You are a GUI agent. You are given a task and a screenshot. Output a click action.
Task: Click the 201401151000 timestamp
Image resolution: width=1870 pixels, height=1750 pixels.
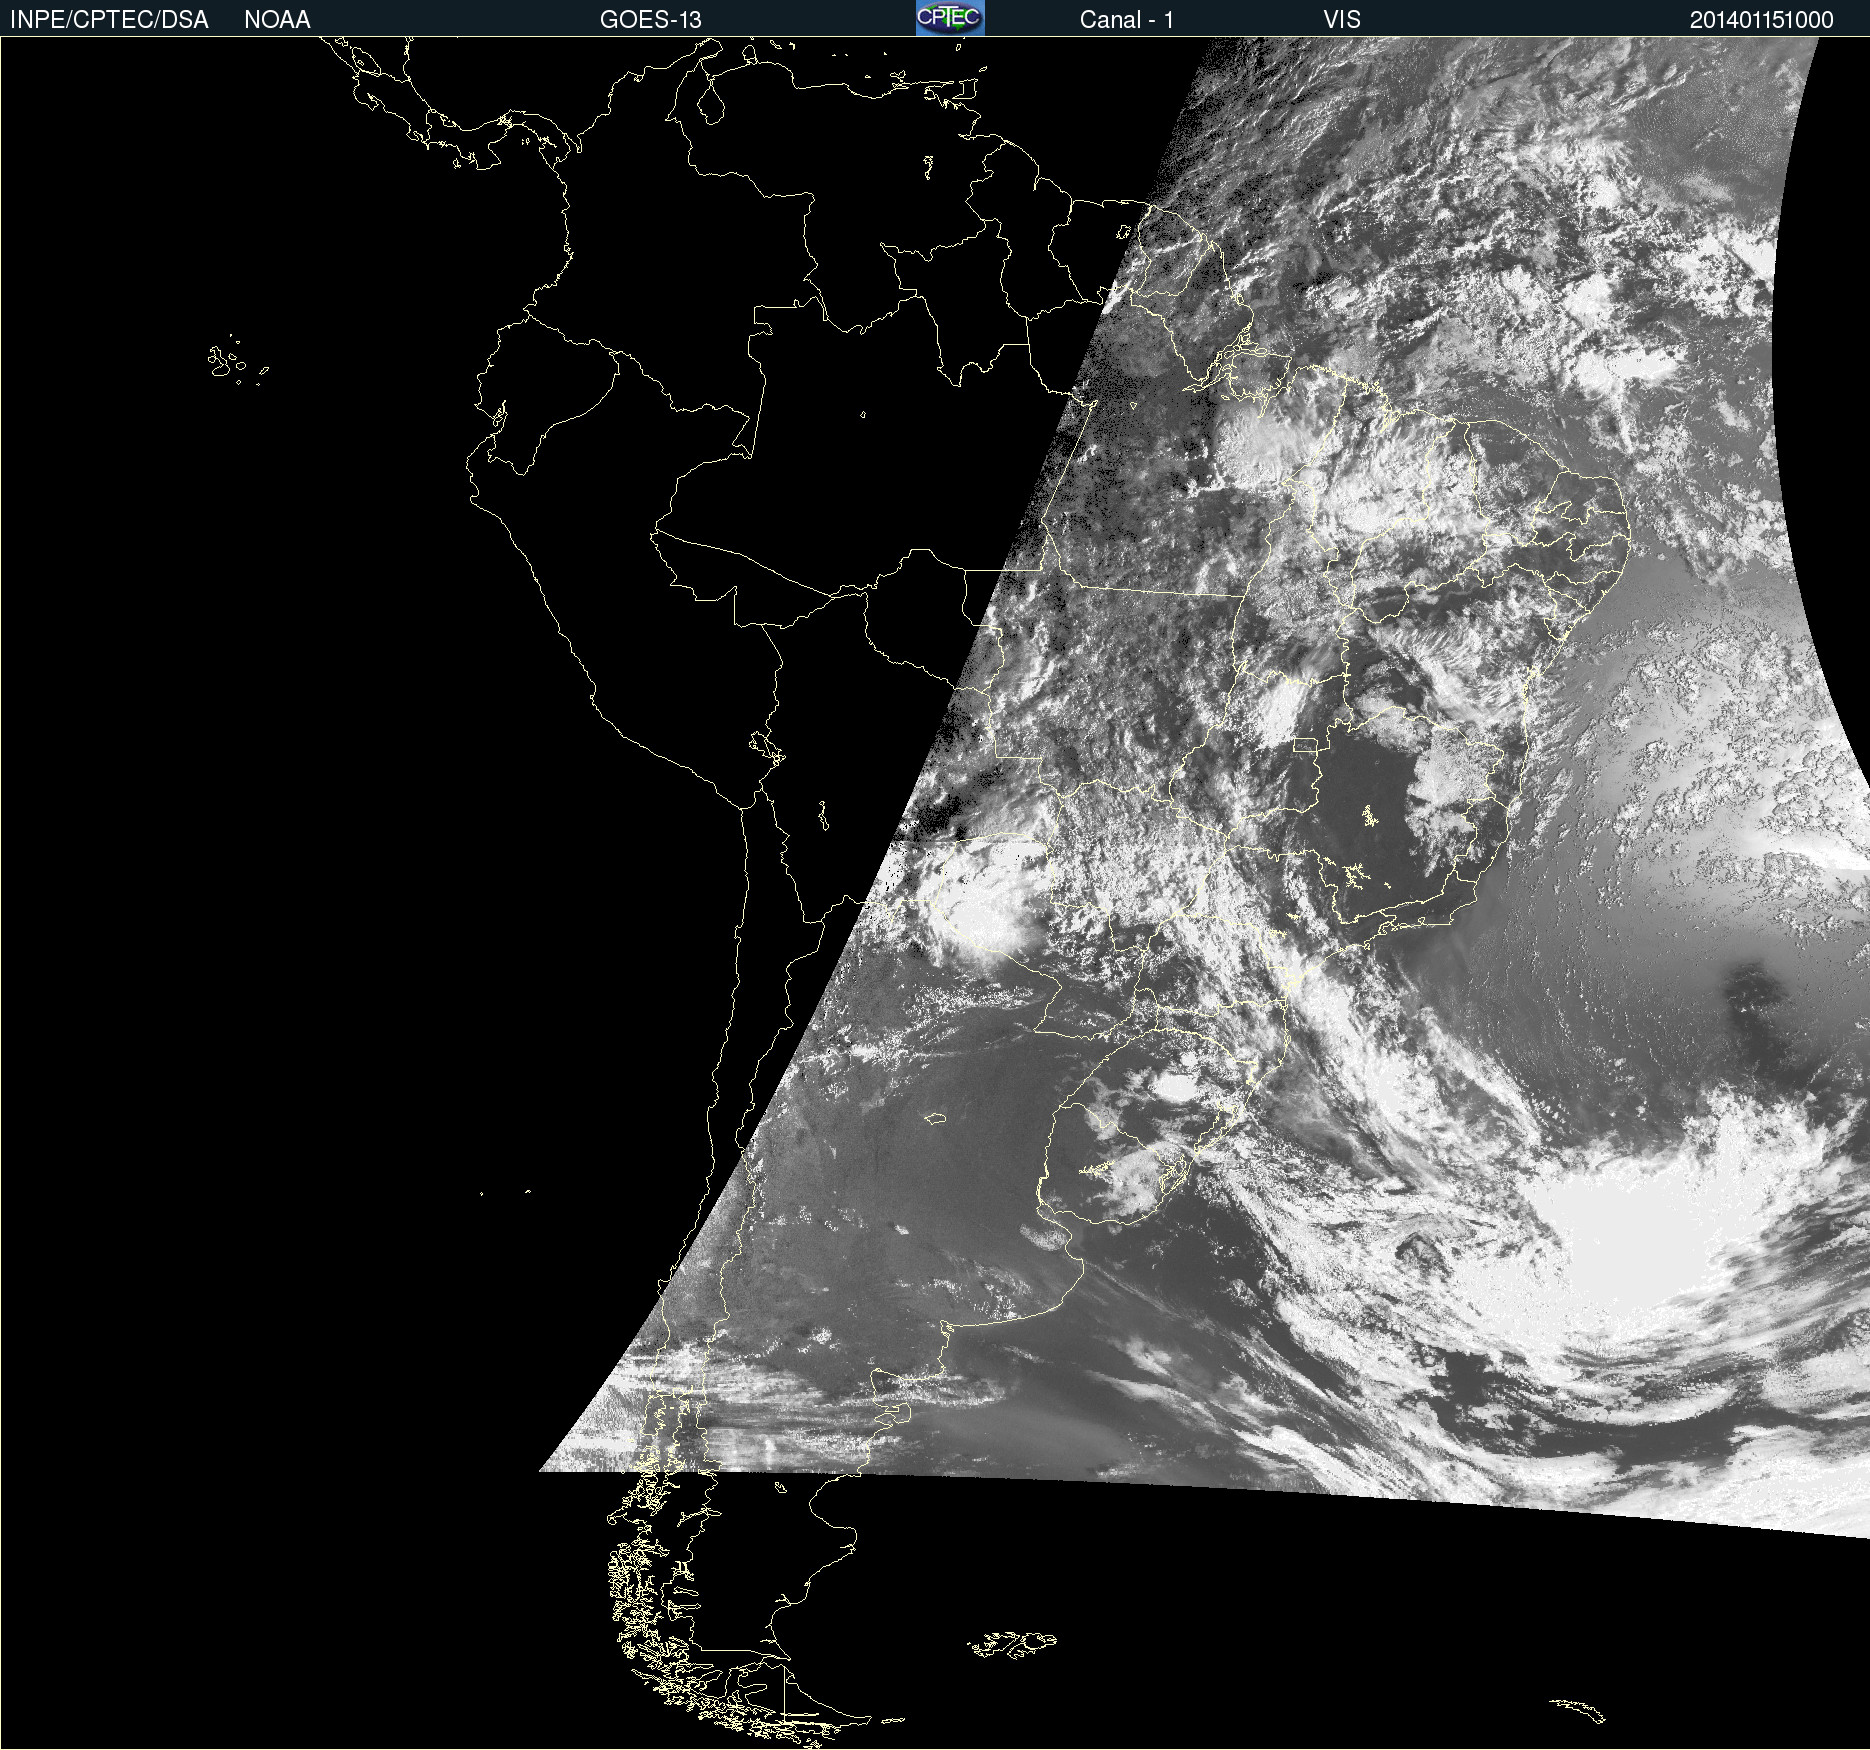pos(1762,20)
